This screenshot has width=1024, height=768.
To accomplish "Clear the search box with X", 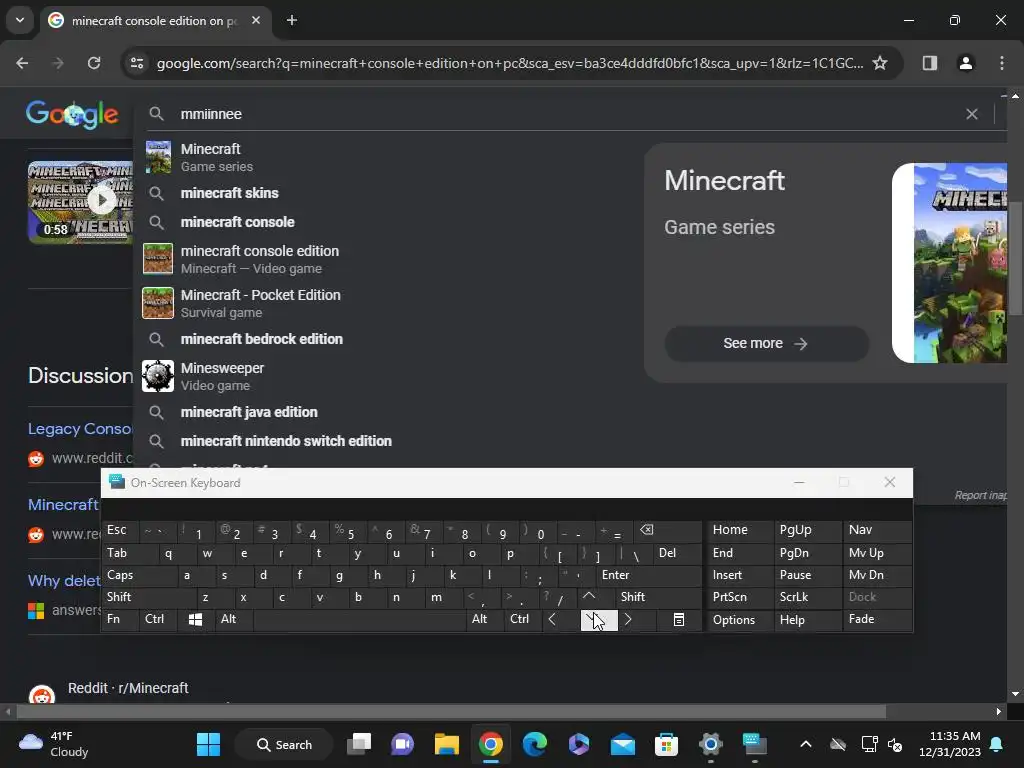I will [x=972, y=114].
